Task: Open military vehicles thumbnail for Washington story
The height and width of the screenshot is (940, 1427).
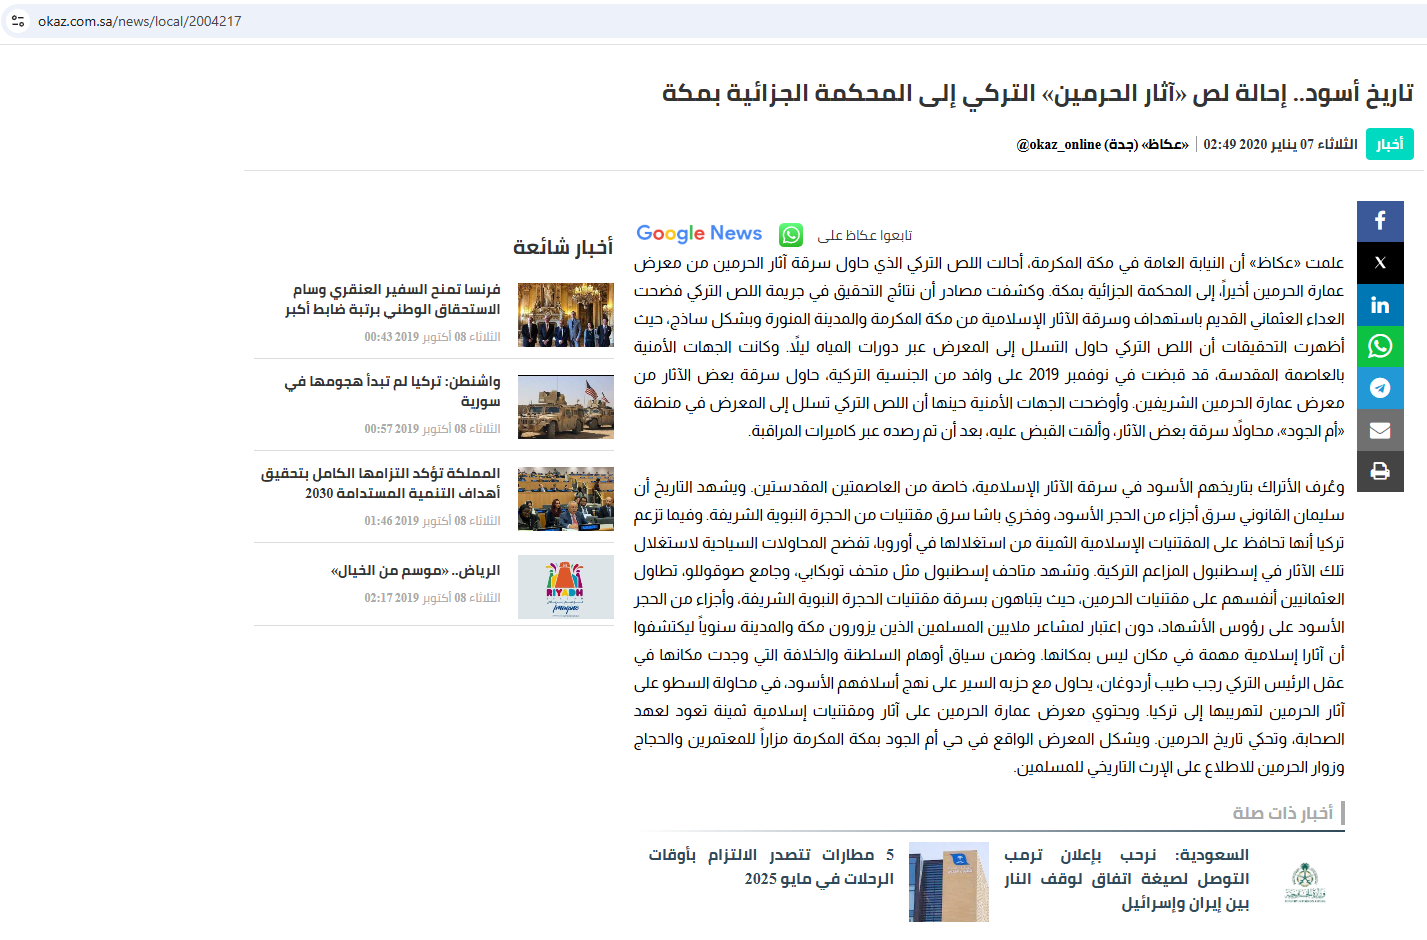Action: [566, 407]
